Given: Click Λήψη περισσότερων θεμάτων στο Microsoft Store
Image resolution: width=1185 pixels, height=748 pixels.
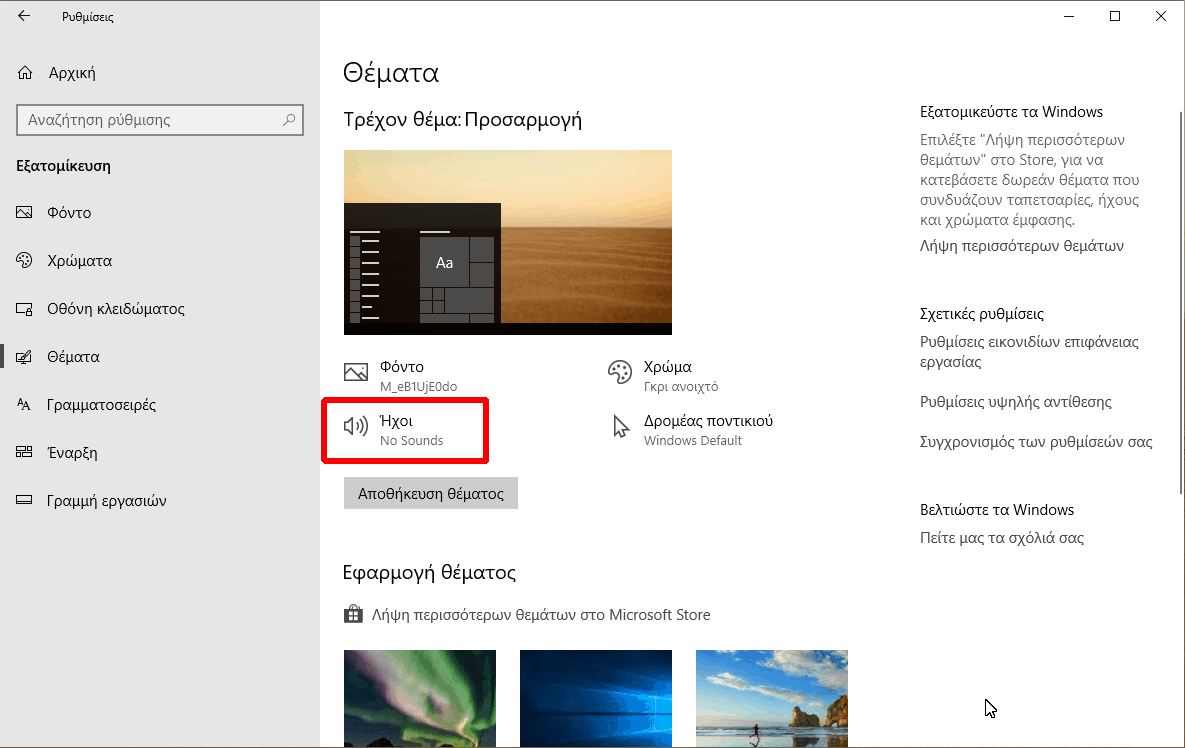Looking at the screenshot, I should point(541,615).
